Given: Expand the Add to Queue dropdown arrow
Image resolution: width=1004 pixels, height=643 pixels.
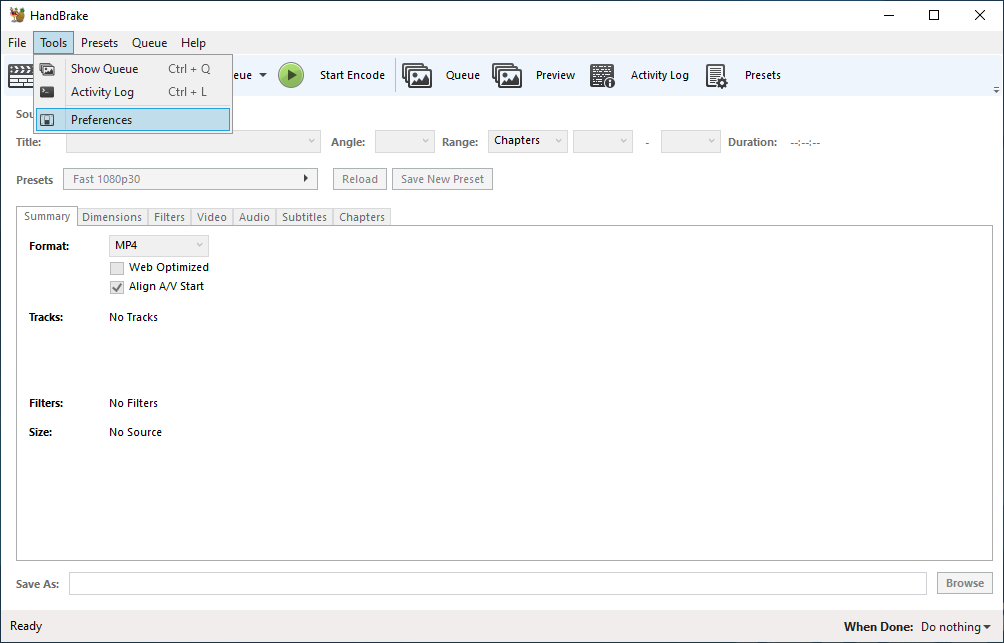Looking at the screenshot, I should tap(263, 76).
